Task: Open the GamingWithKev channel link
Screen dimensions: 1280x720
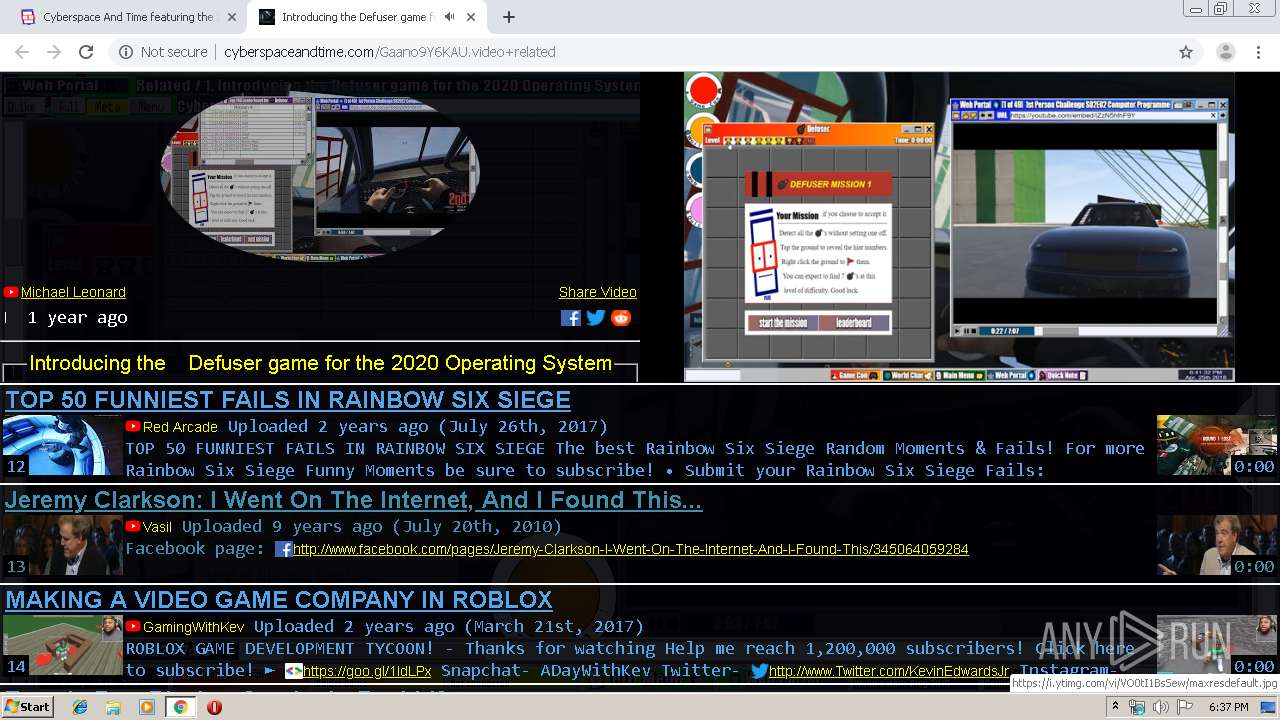Action: click(x=194, y=627)
